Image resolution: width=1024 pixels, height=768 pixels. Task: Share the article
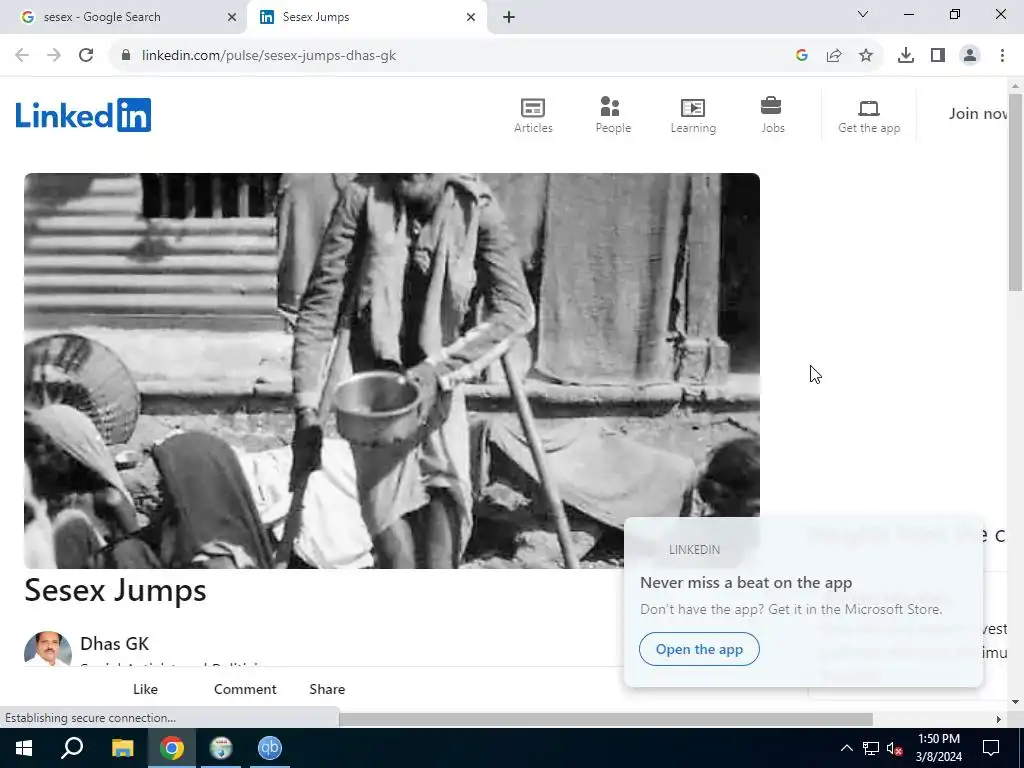point(327,689)
